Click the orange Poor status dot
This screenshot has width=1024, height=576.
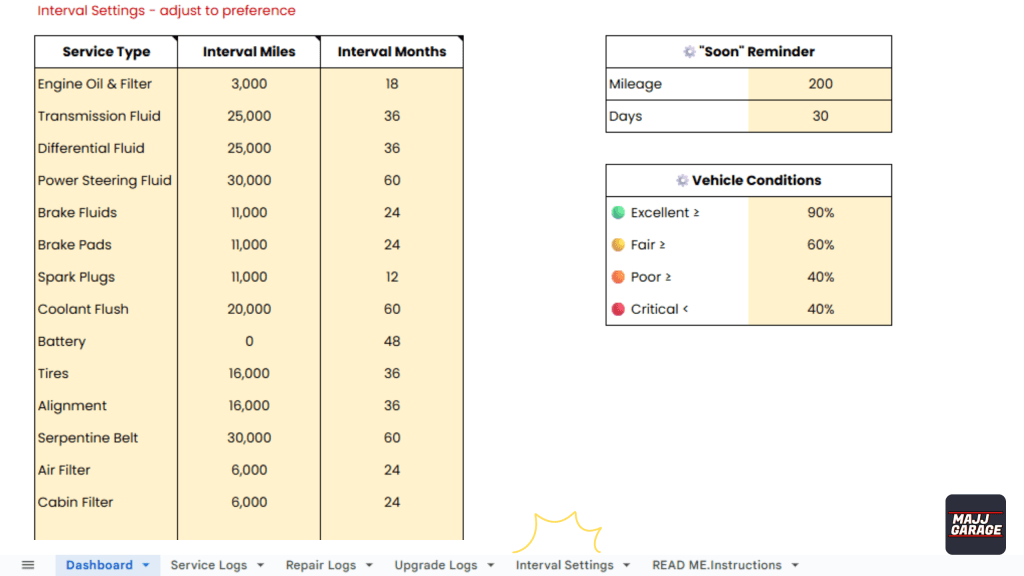(x=618, y=277)
